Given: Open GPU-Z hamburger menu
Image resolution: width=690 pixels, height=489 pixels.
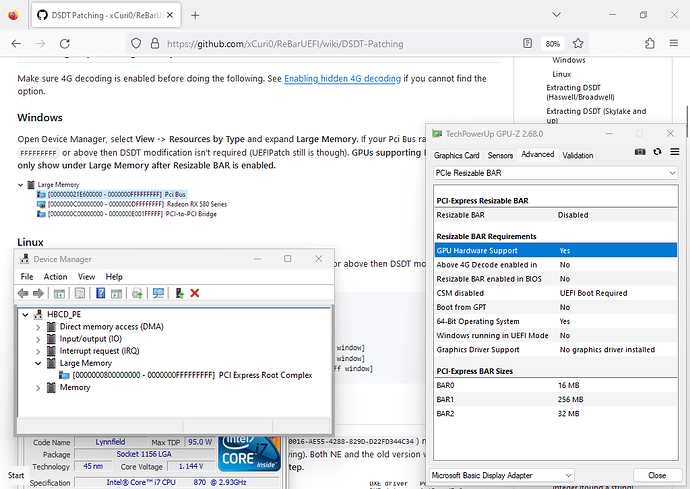Looking at the screenshot, I should click(x=675, y=152).
